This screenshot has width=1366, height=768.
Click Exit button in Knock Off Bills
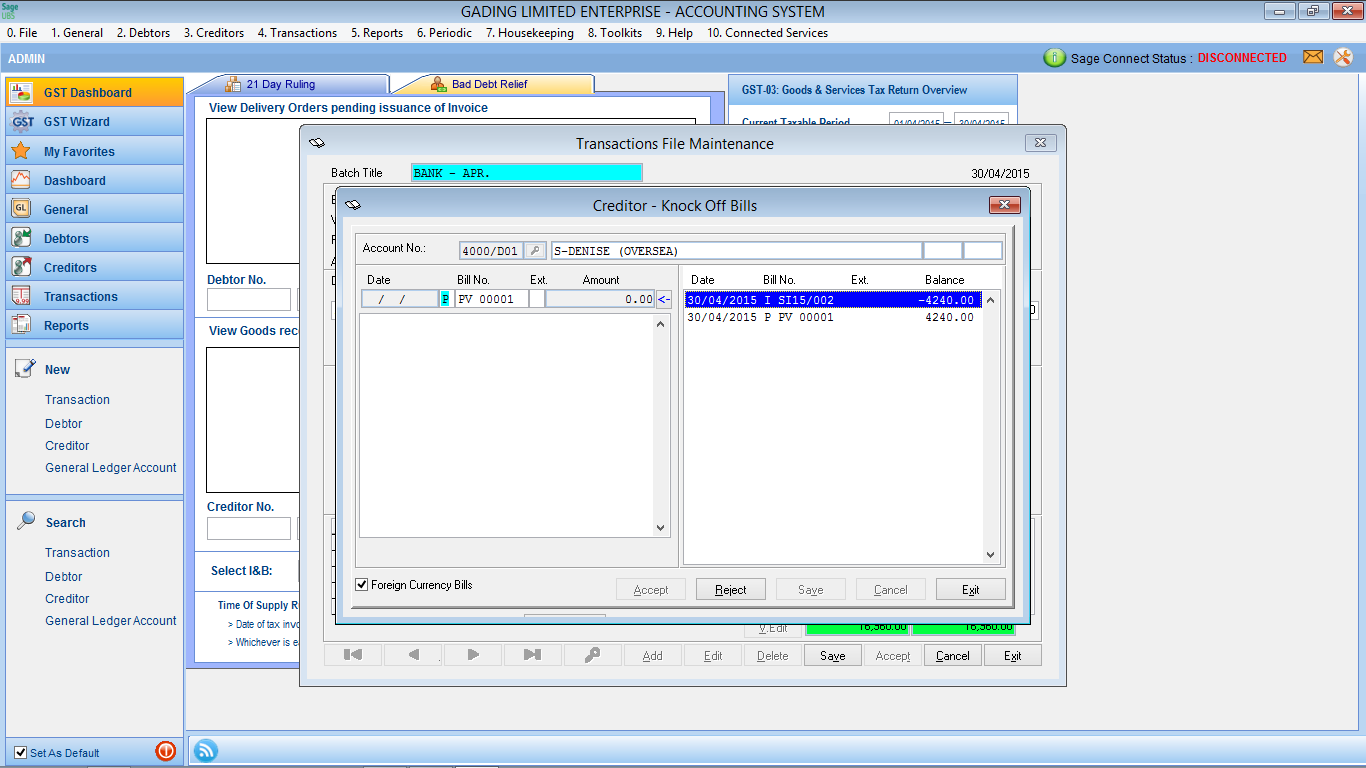point(971,589)
